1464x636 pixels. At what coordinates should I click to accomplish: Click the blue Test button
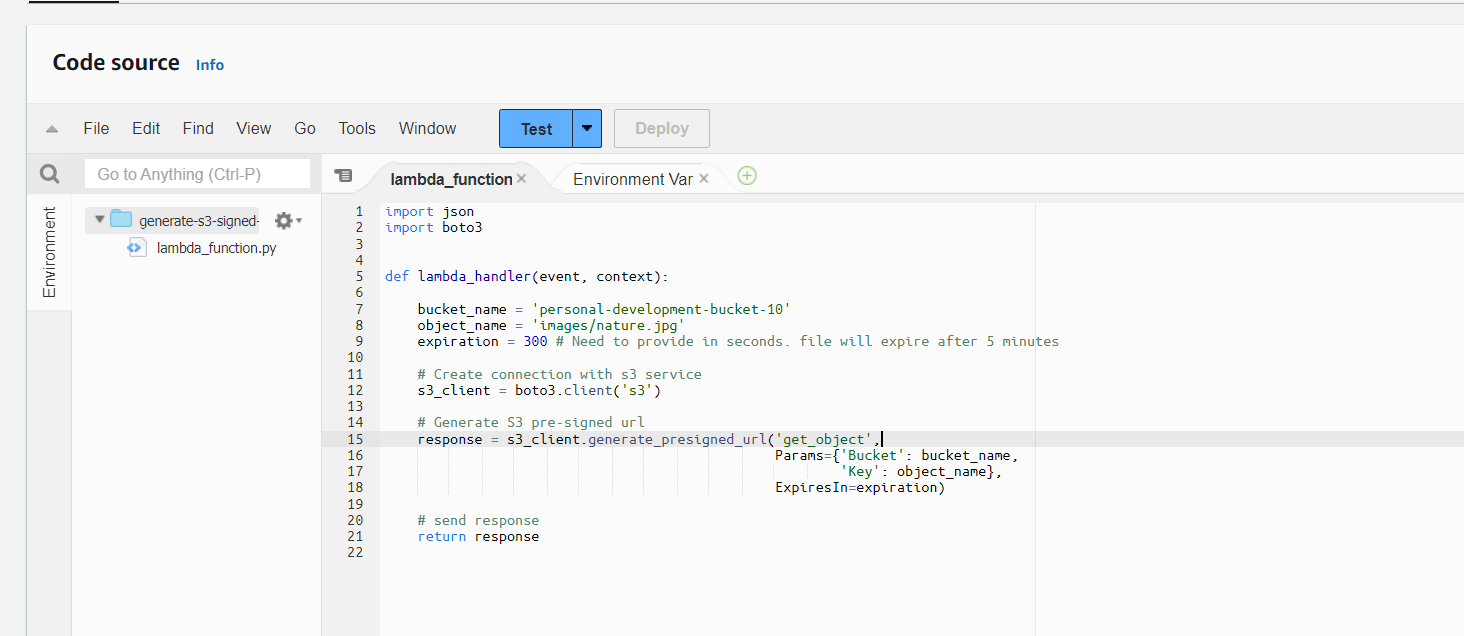click(x=536, y=129)
